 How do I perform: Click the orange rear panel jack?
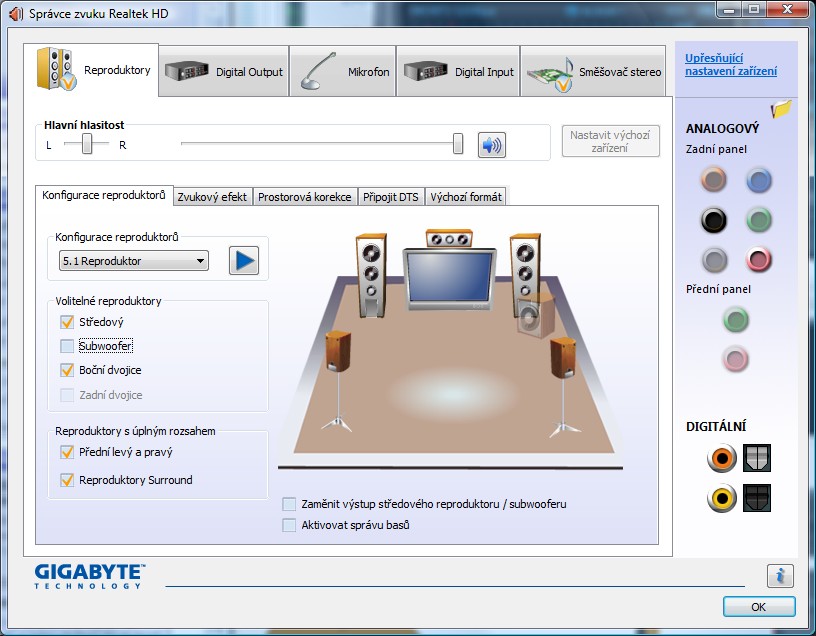coord(713,180)
